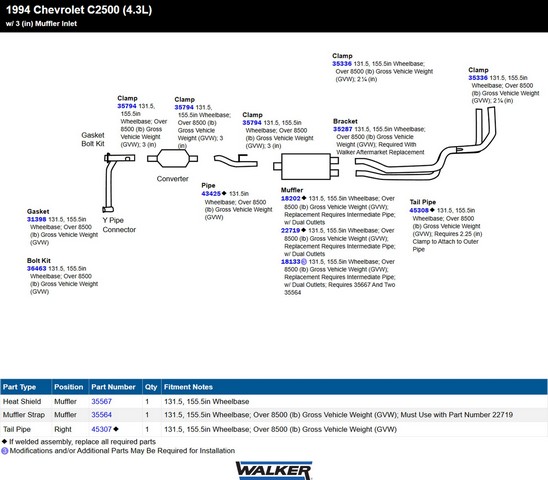Open muffler part number 18133
548x480 pixels.
click(x=290, y=262)
